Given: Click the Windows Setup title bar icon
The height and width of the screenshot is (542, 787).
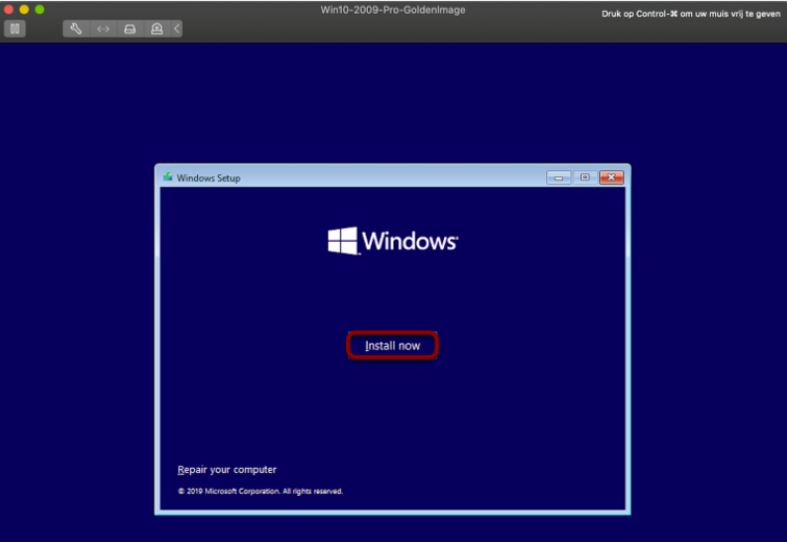Looking at the screenshot, I should (x=168, y=177).
